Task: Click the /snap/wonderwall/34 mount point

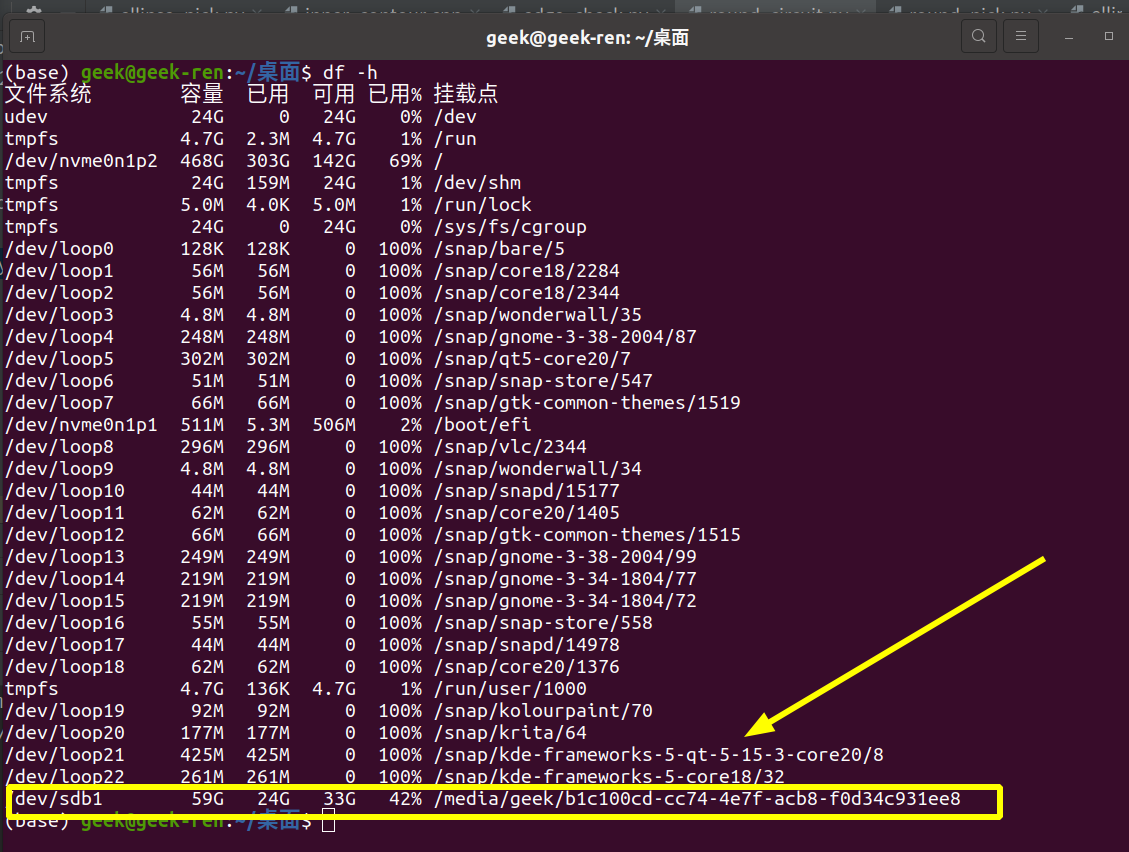Action: pos(538,469)
